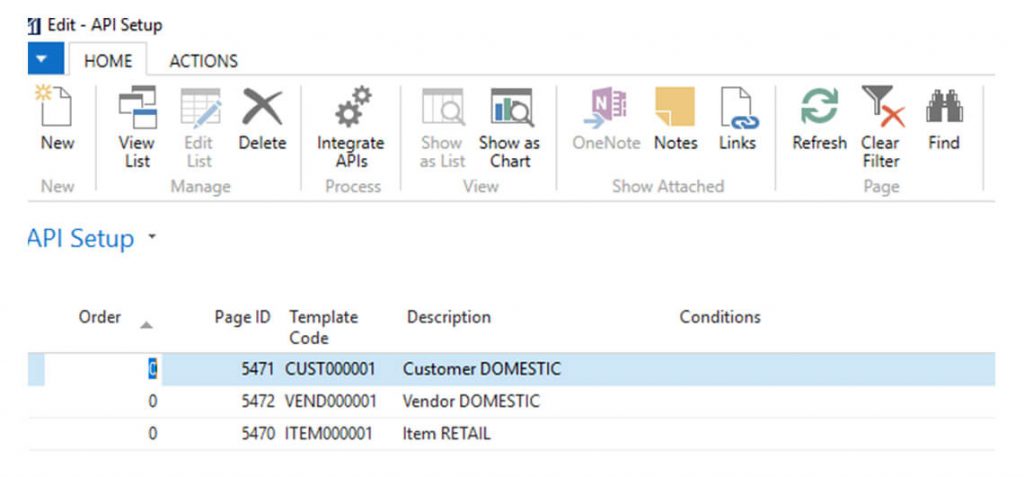Select template code VEND000001

pos(331,401)
